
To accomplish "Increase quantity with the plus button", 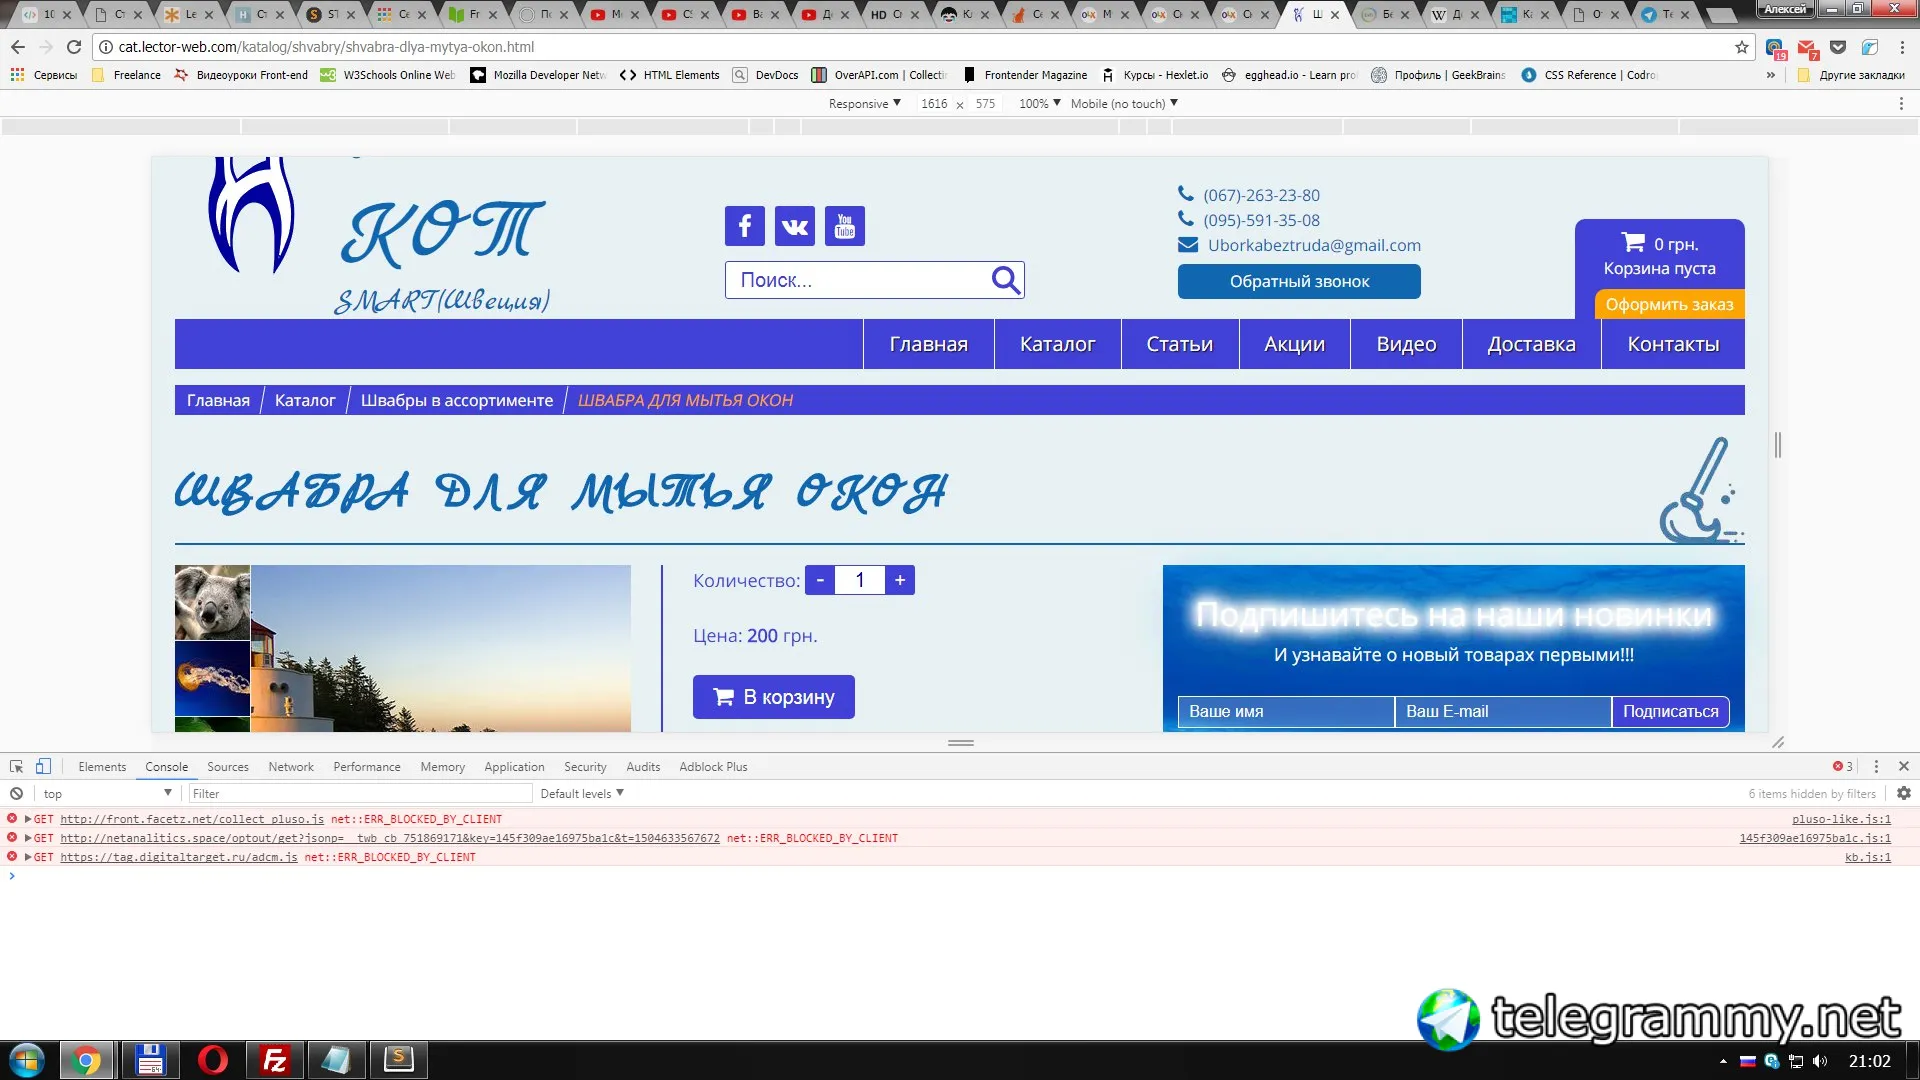I will click(x=900, y=580).
